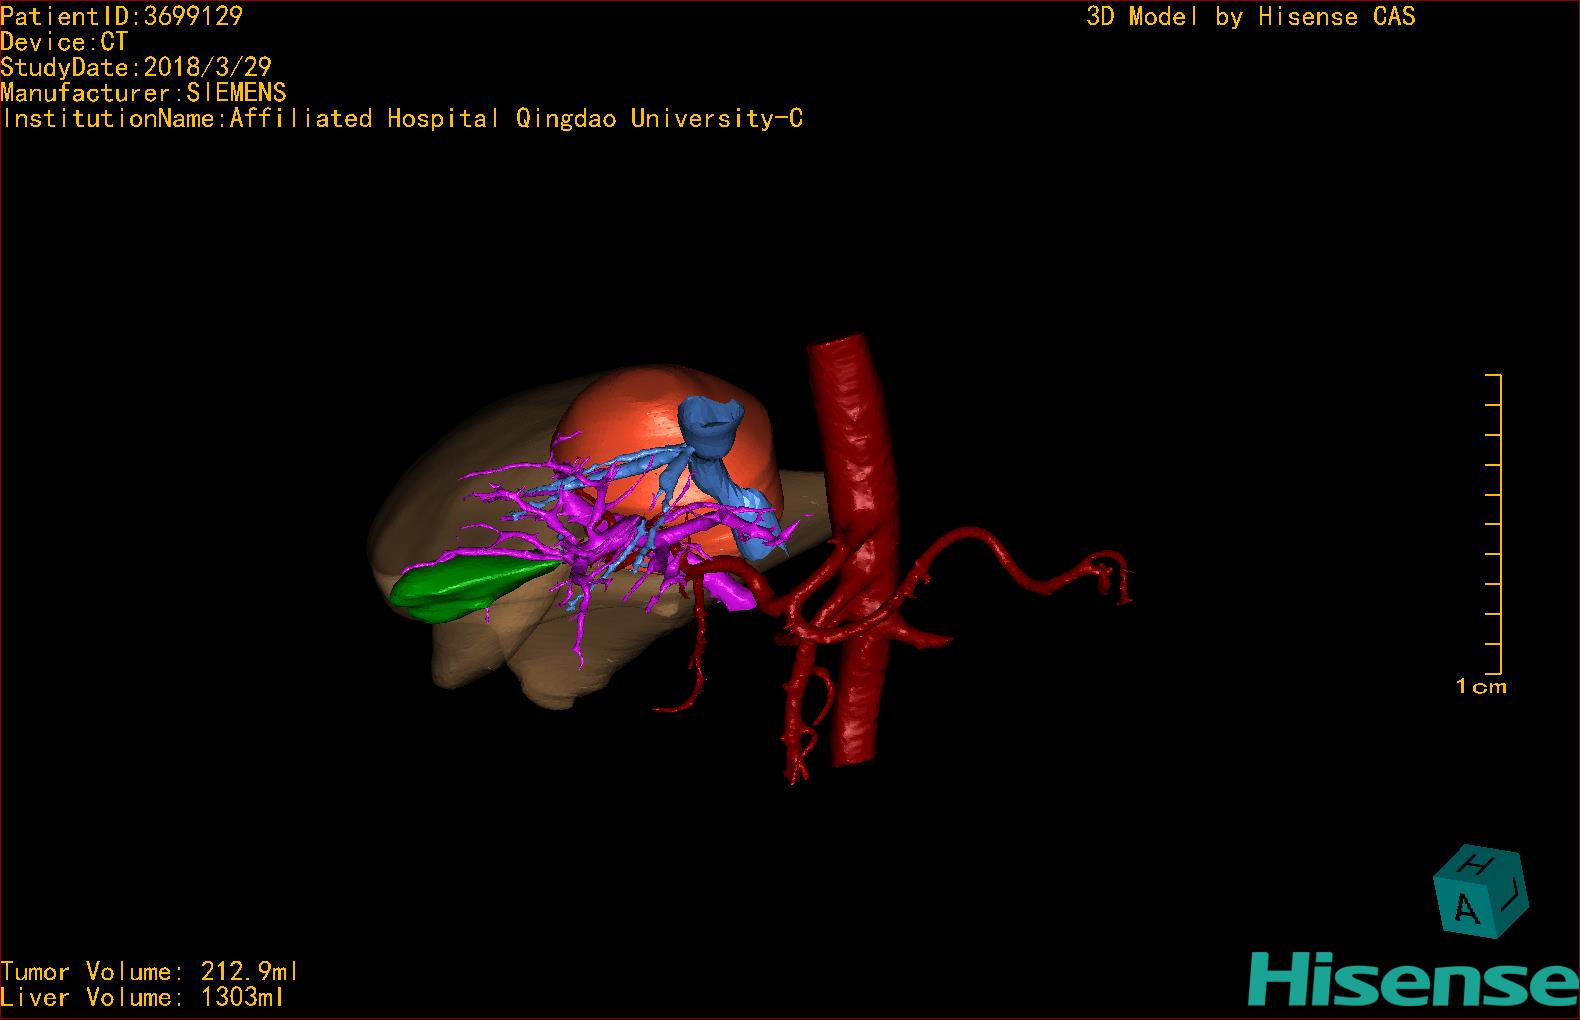Click the Liver Volume: 1303ml readout
The width and height of the screenshot is (1580, 1020).
(143, 997)
